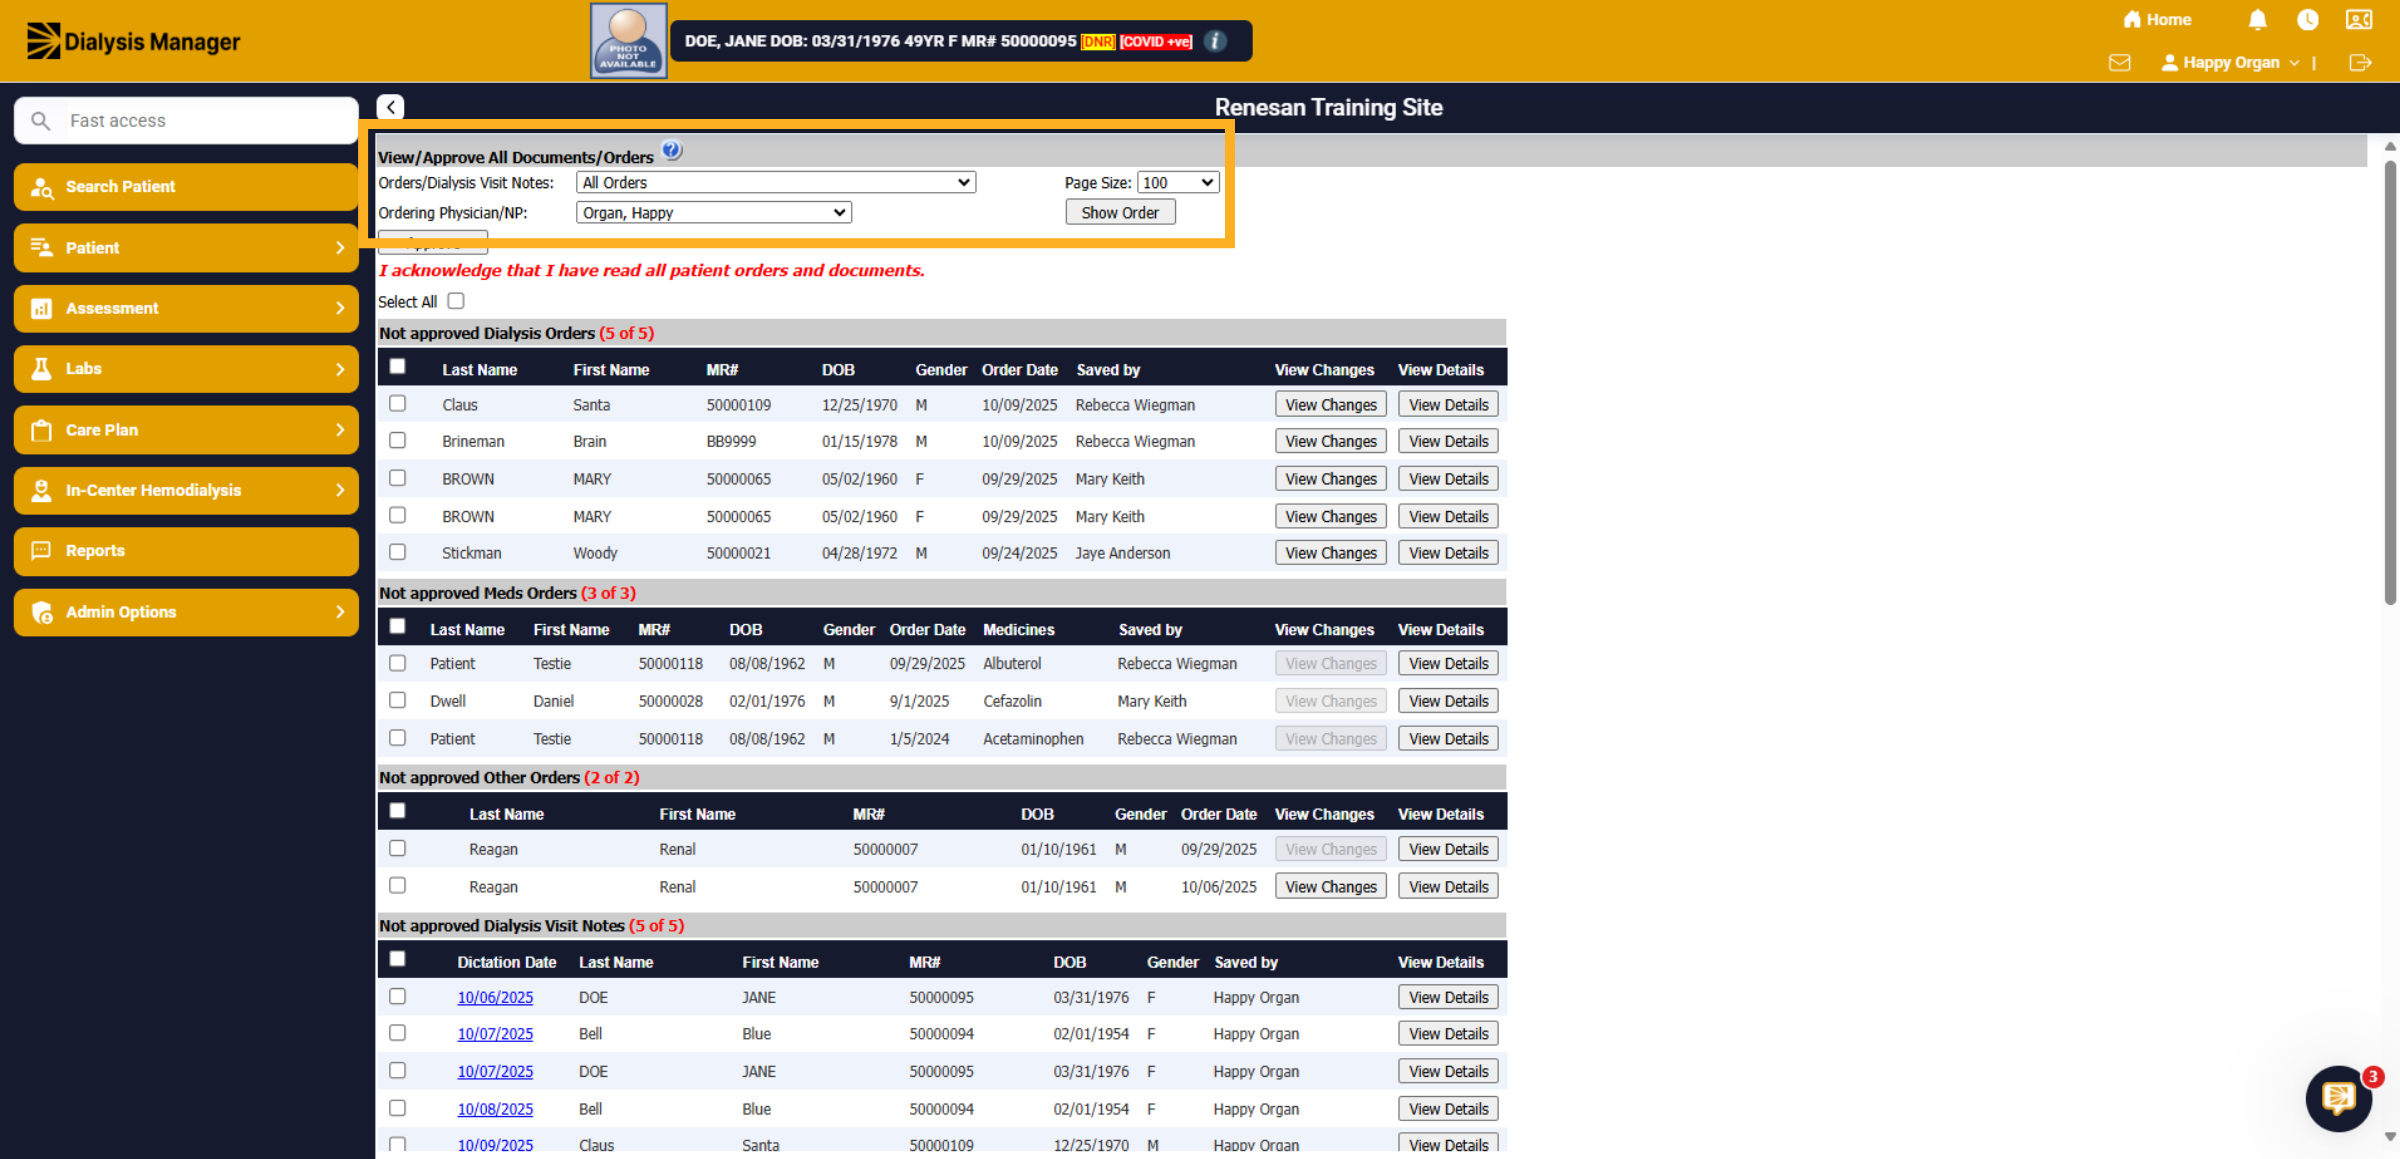Viewport: 2400px width, 1159px height.
Task: Click the vertical page scrollbar
Action: tap(2390, 384)
